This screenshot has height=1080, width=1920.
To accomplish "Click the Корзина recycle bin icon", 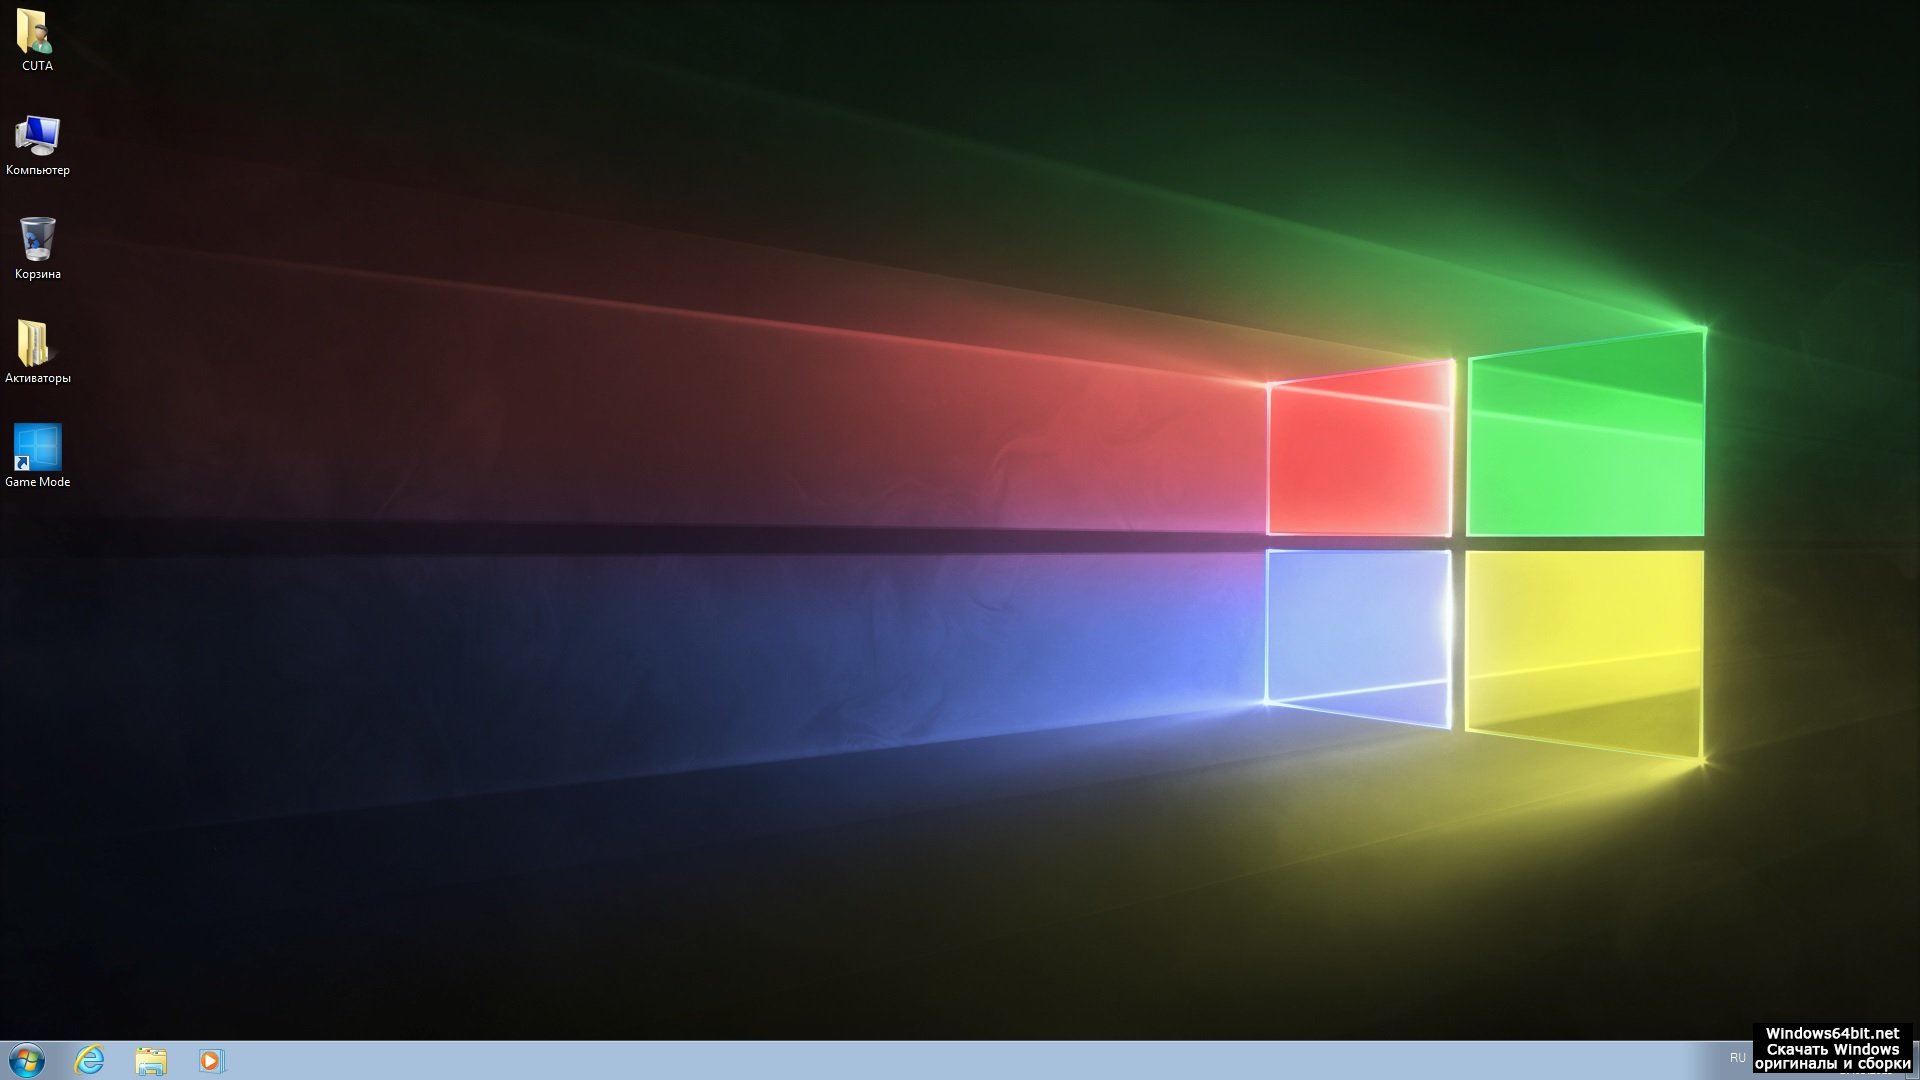I will 37,240.
